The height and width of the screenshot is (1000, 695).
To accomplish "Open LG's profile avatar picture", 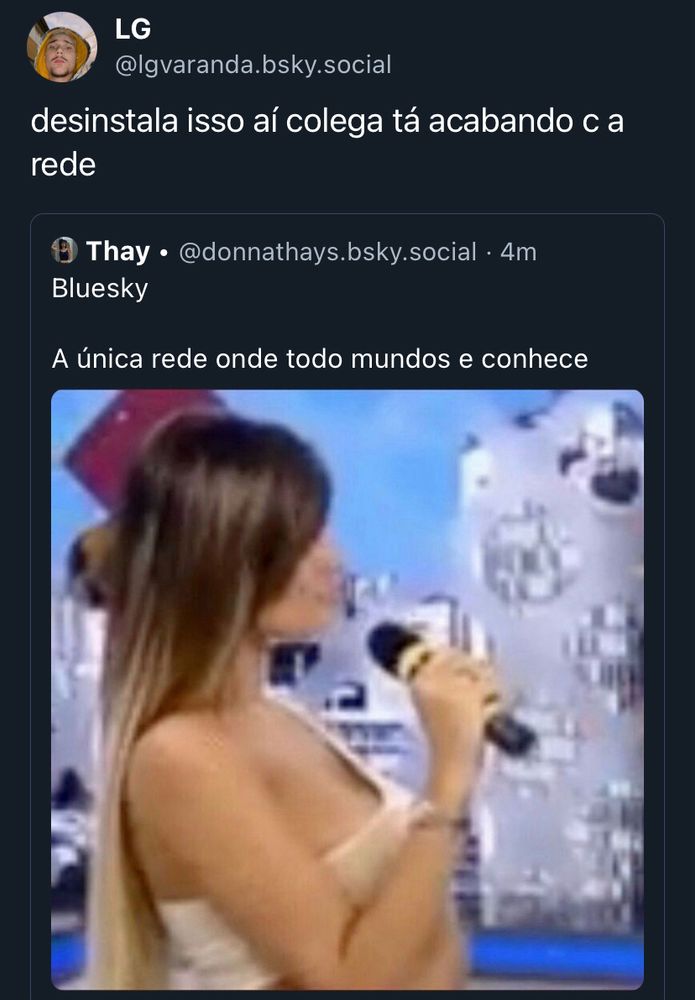I will tap(62, 47).
